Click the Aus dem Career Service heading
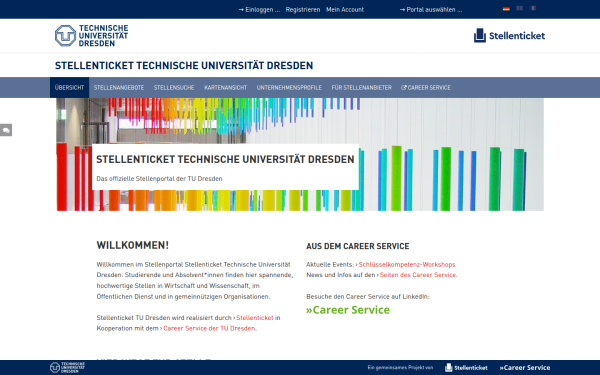 358,246
